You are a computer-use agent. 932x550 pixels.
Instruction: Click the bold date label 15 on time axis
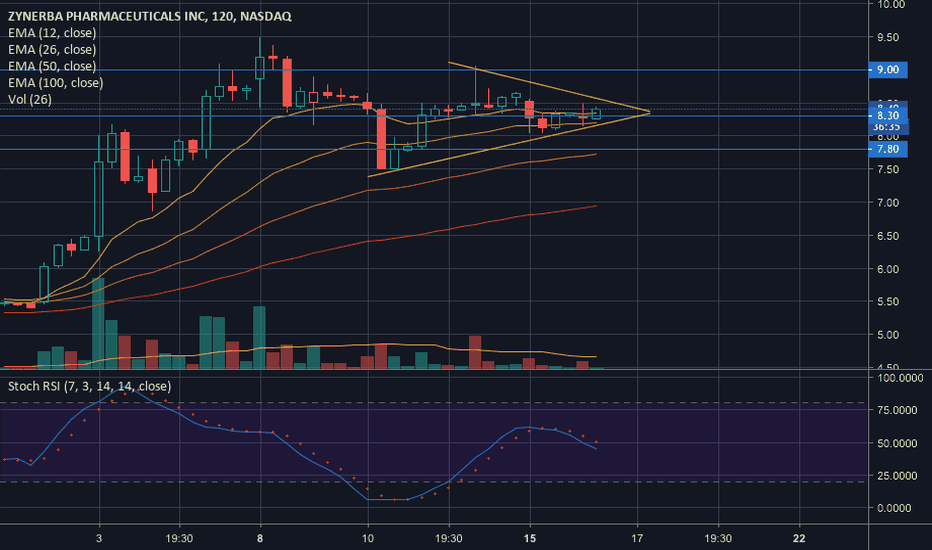(530, 538)
